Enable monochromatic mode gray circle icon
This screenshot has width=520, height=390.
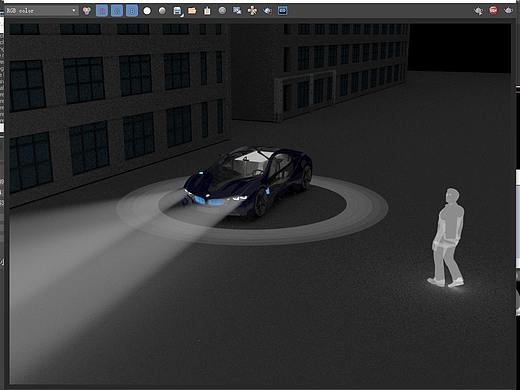162,11
